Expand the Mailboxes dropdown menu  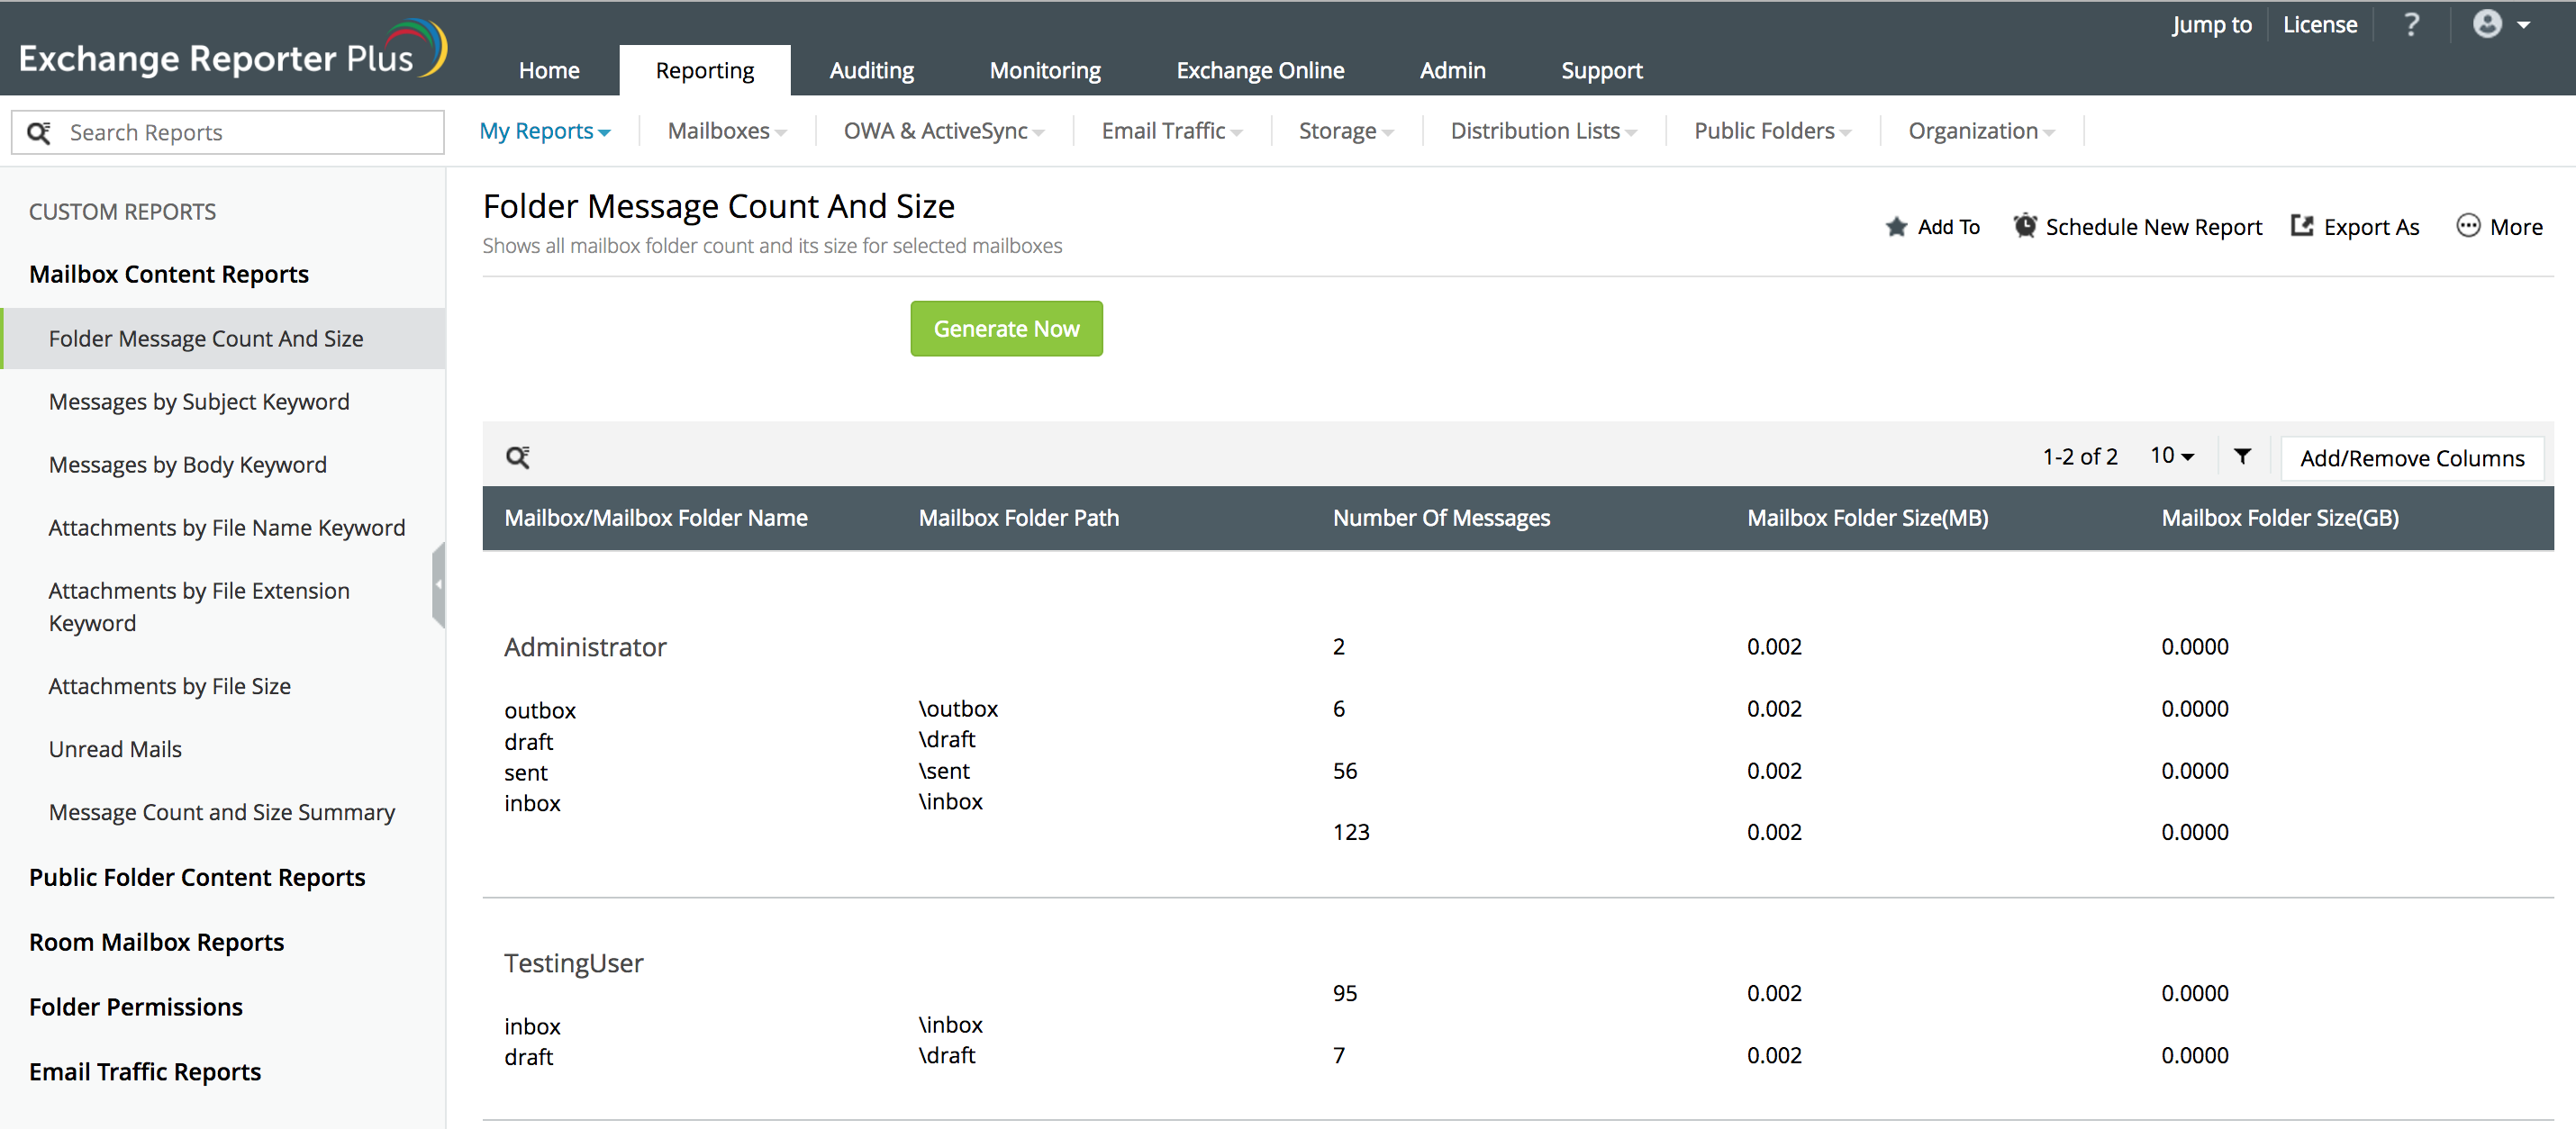pyautogui.click(x=726, y=131)
